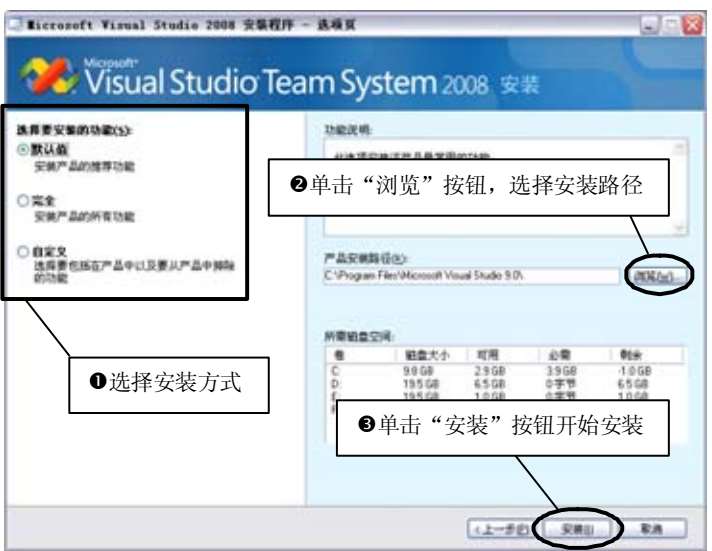Viewport: 712px width, 551px height.
Task: Click the 9.8 GB disk size cell
Action: click(420, 371)
